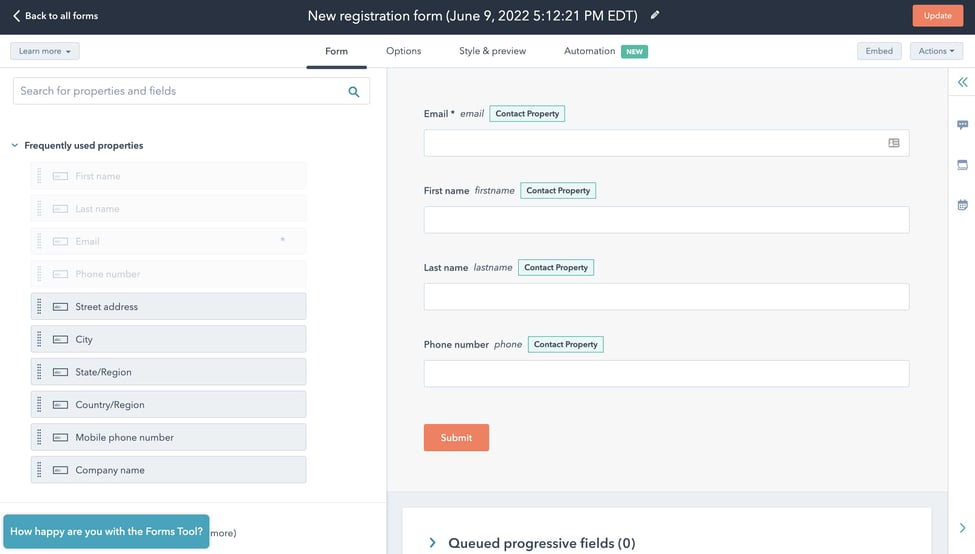The width and height of the screenshot is (975, 554).
Task: Open the Actions dropdown
Action: 936,51
